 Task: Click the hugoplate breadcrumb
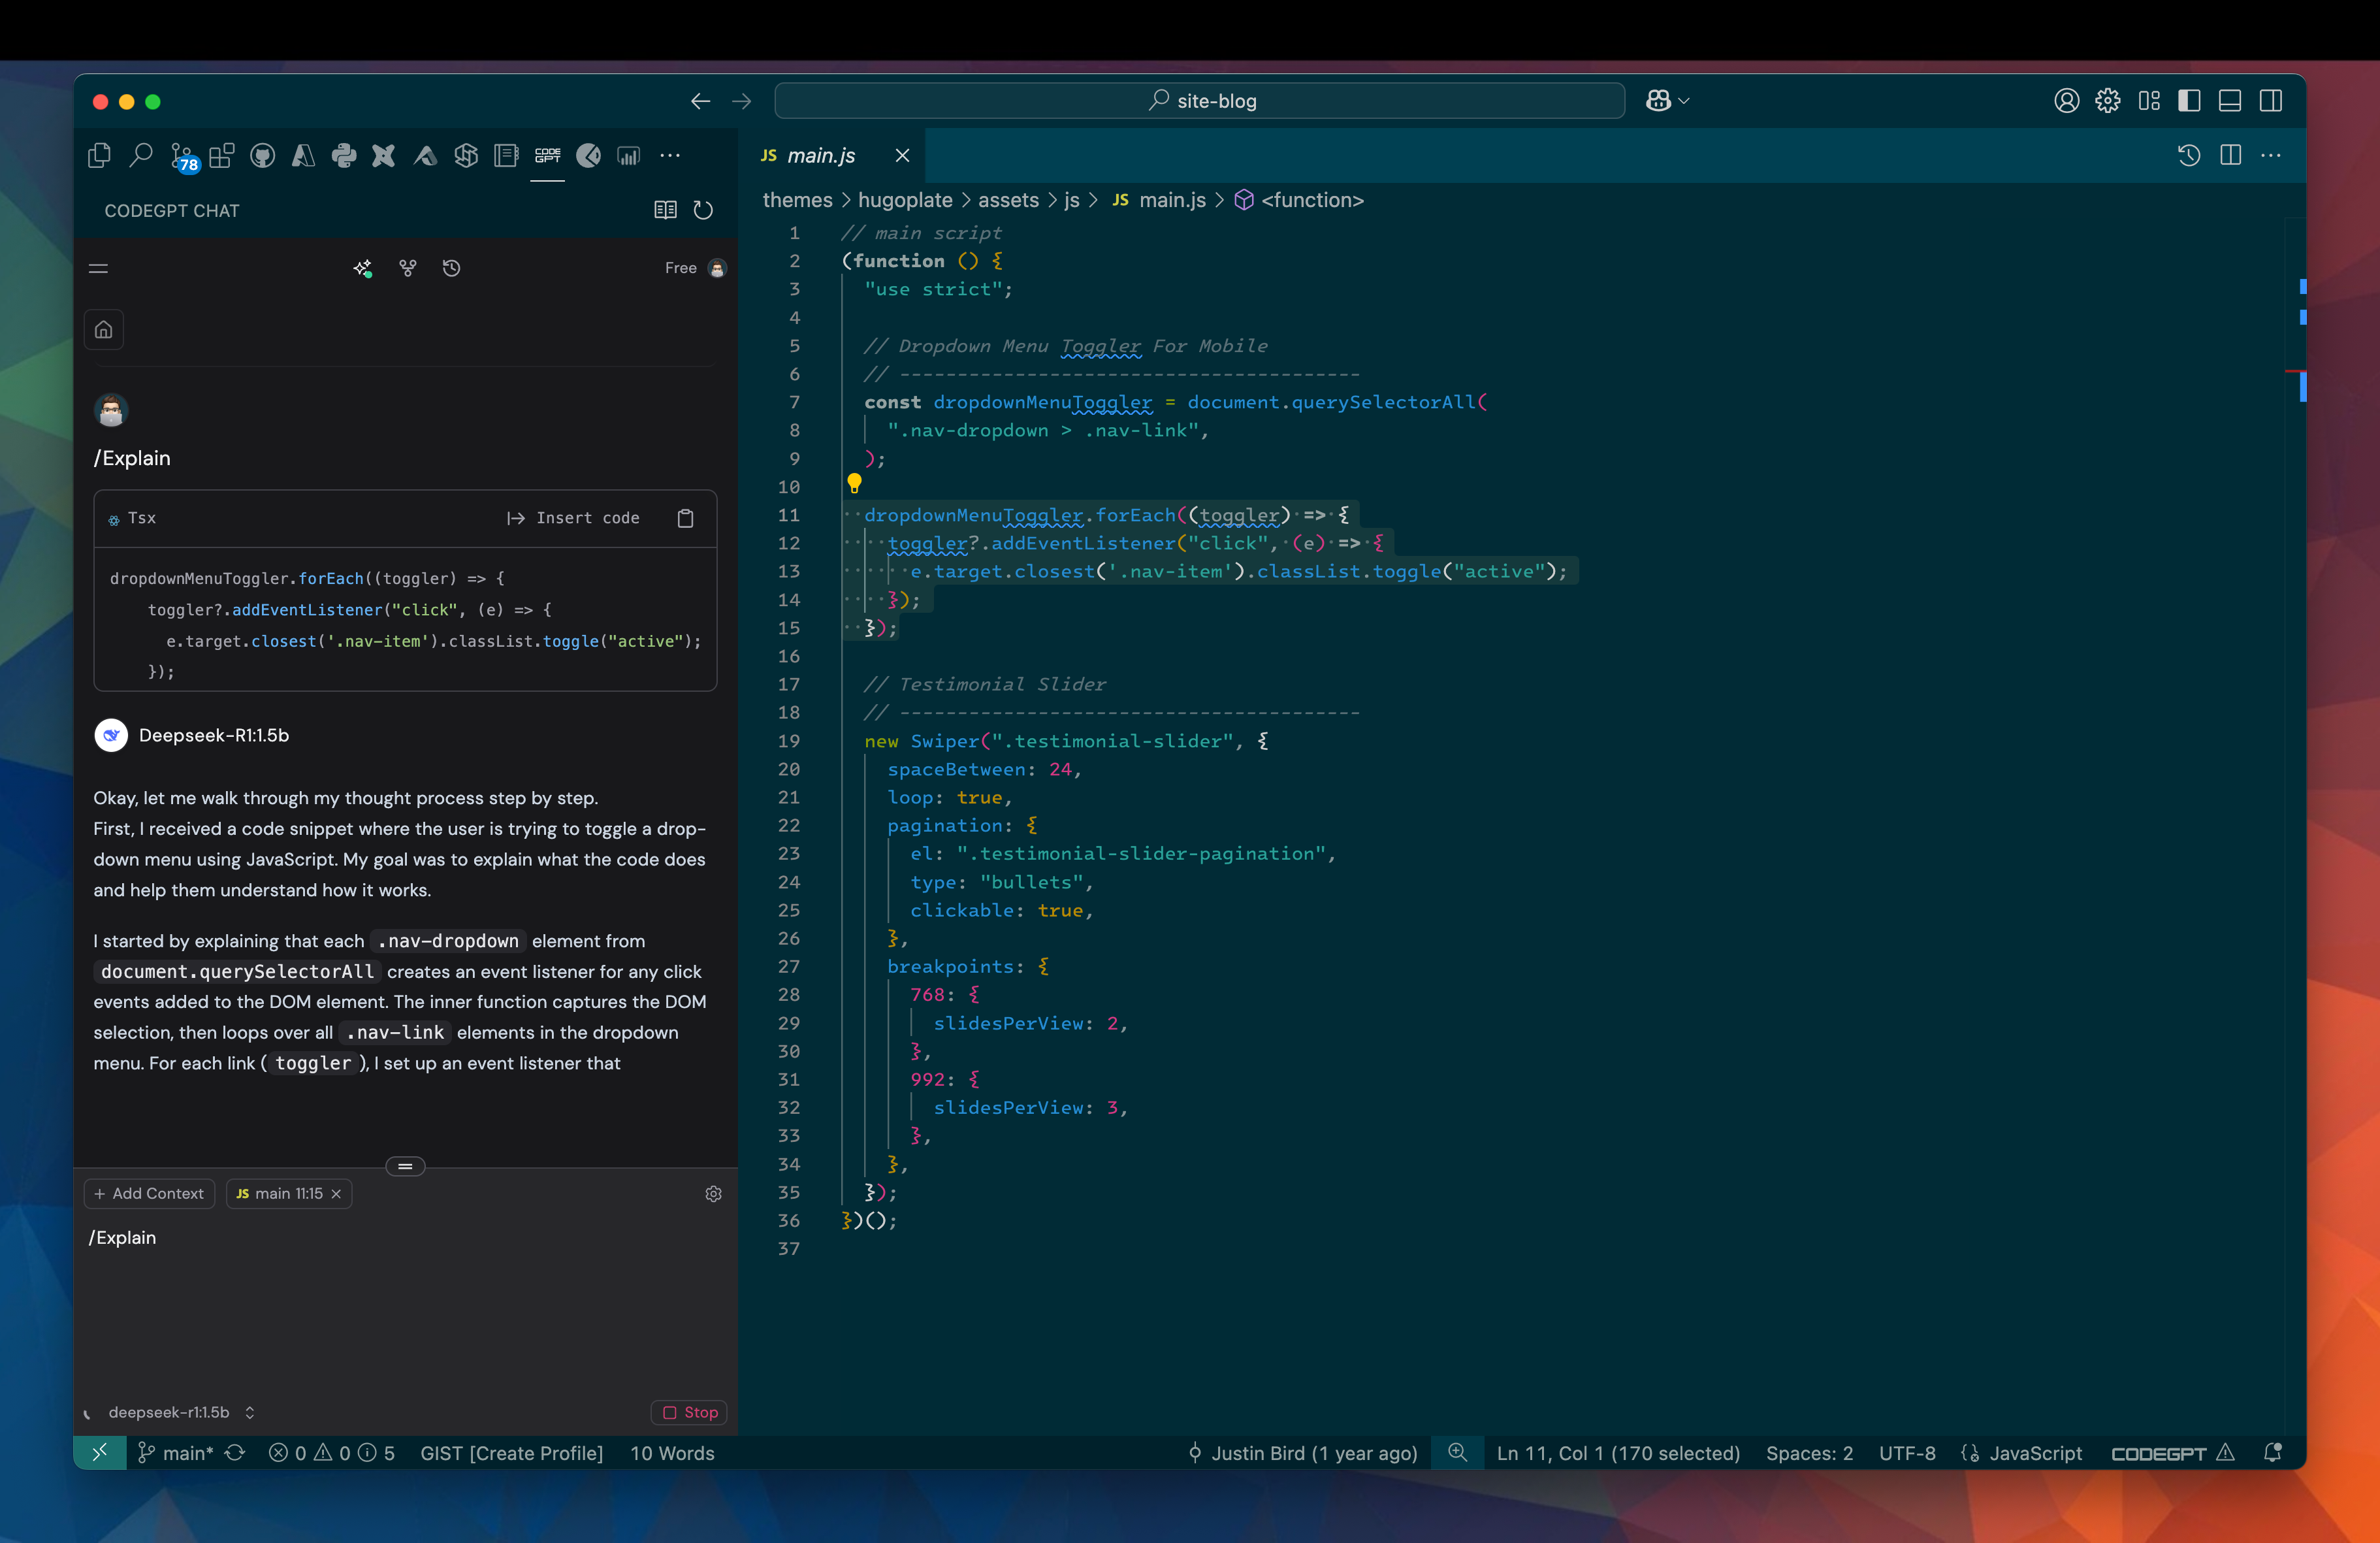coord(905,200)
